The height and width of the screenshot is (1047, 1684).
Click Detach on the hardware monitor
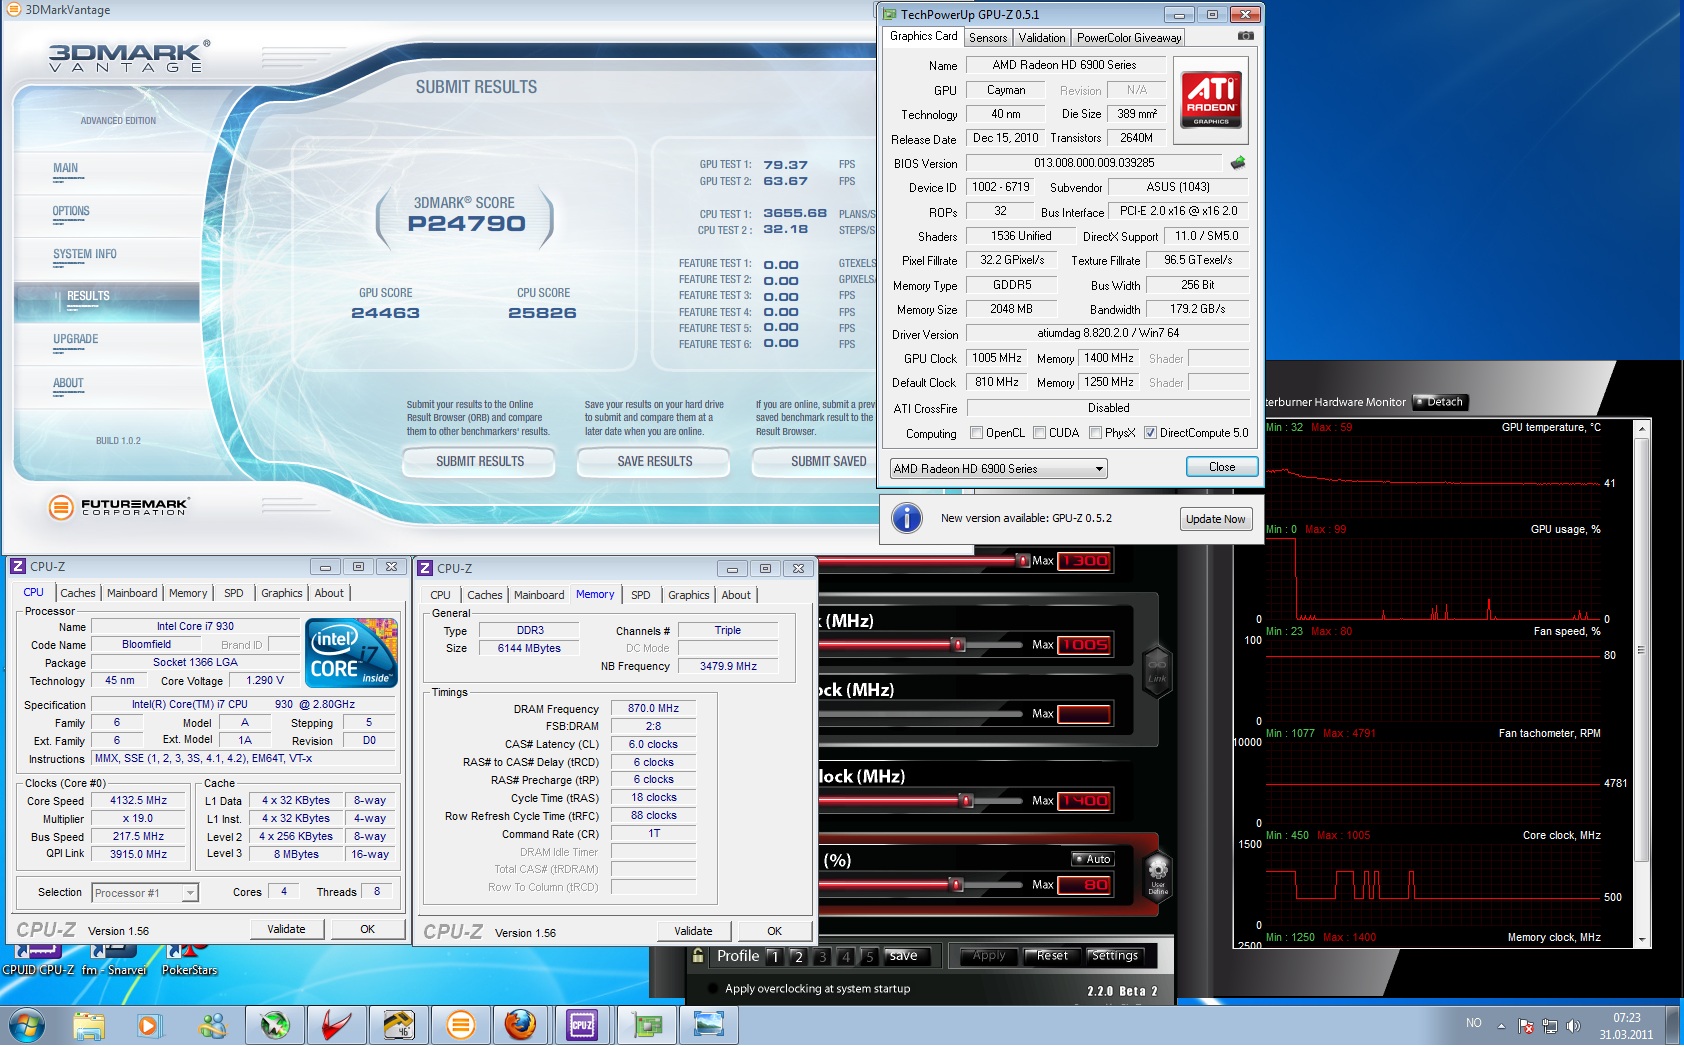1439,402
